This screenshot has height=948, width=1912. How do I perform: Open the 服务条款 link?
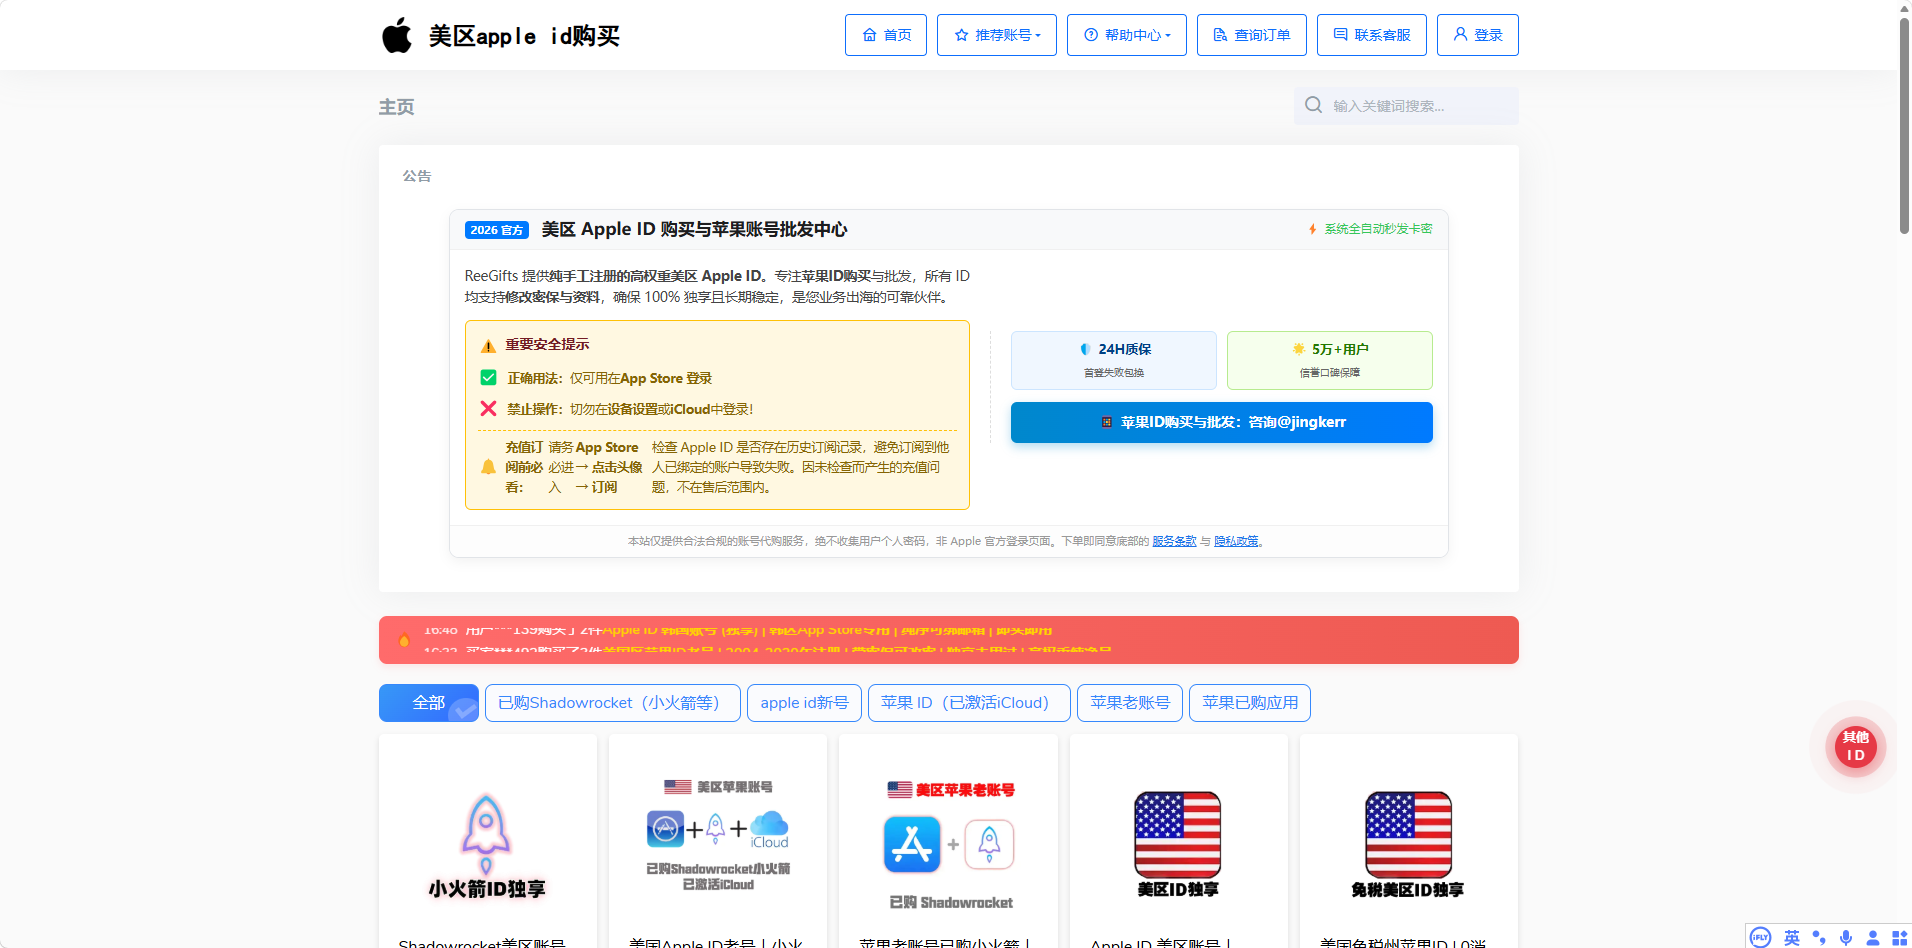click(1174, 541)
